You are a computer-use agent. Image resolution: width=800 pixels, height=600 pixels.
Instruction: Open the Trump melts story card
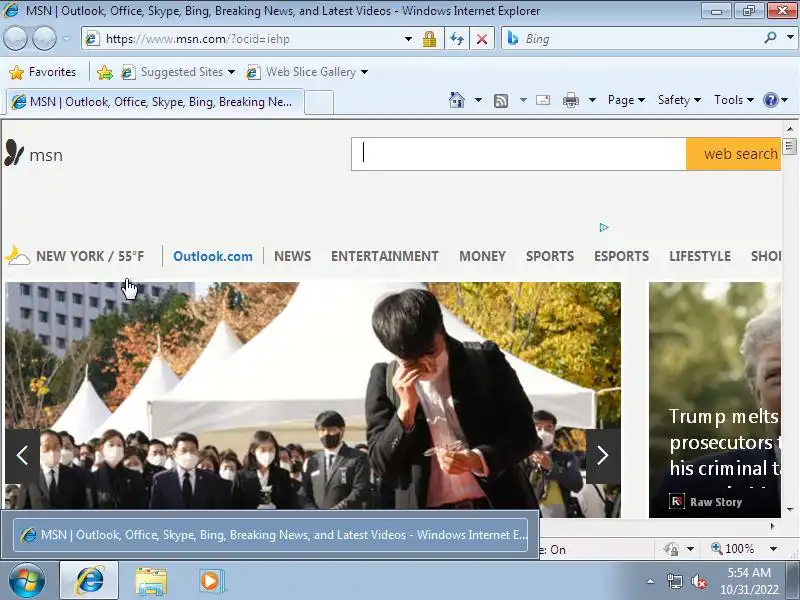(715, 400)
